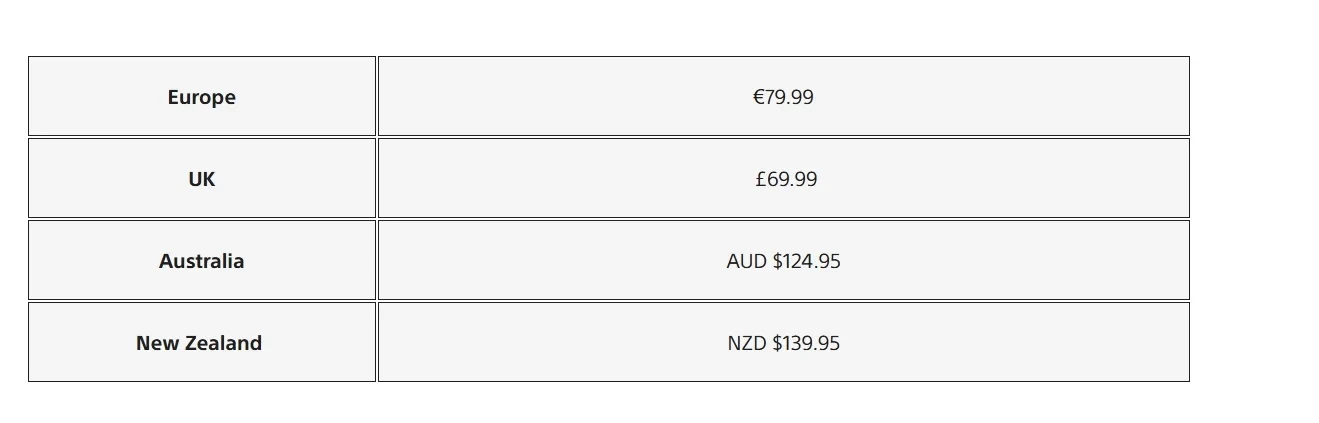Click the word Zealand in the table
Image resolution: width=1319 pixels, height=423 pixels.
[223, 343]
